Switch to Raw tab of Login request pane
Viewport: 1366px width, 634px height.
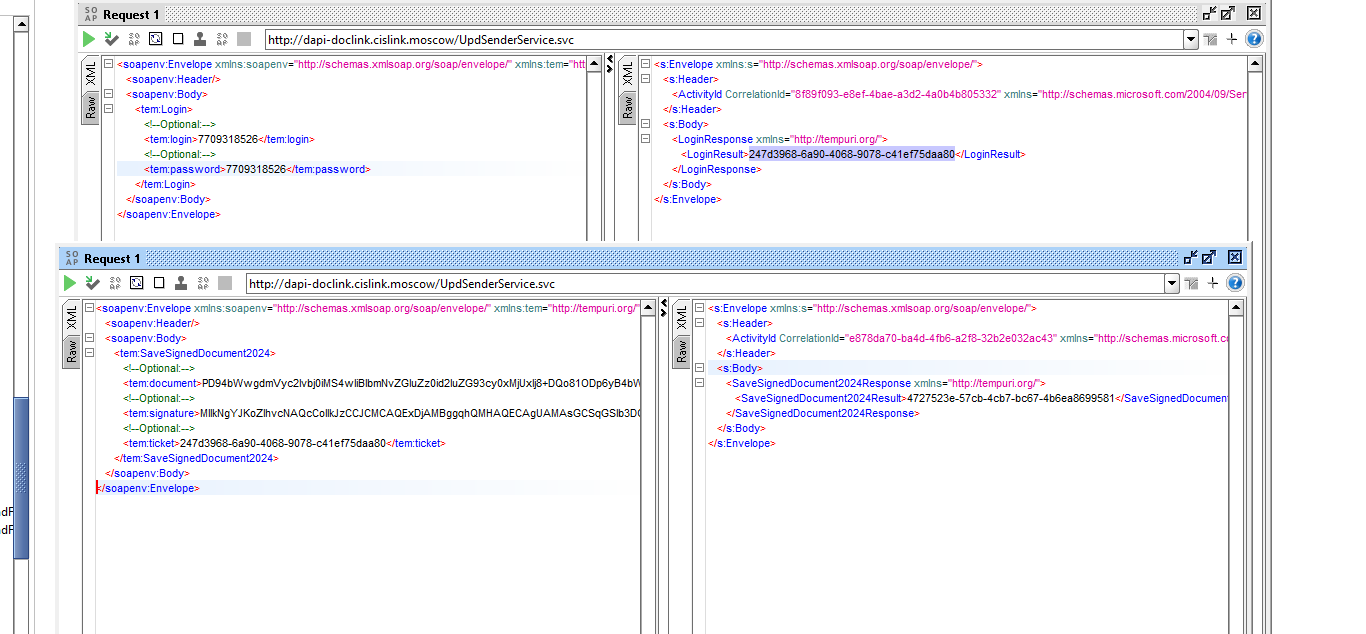pos(91,108)
